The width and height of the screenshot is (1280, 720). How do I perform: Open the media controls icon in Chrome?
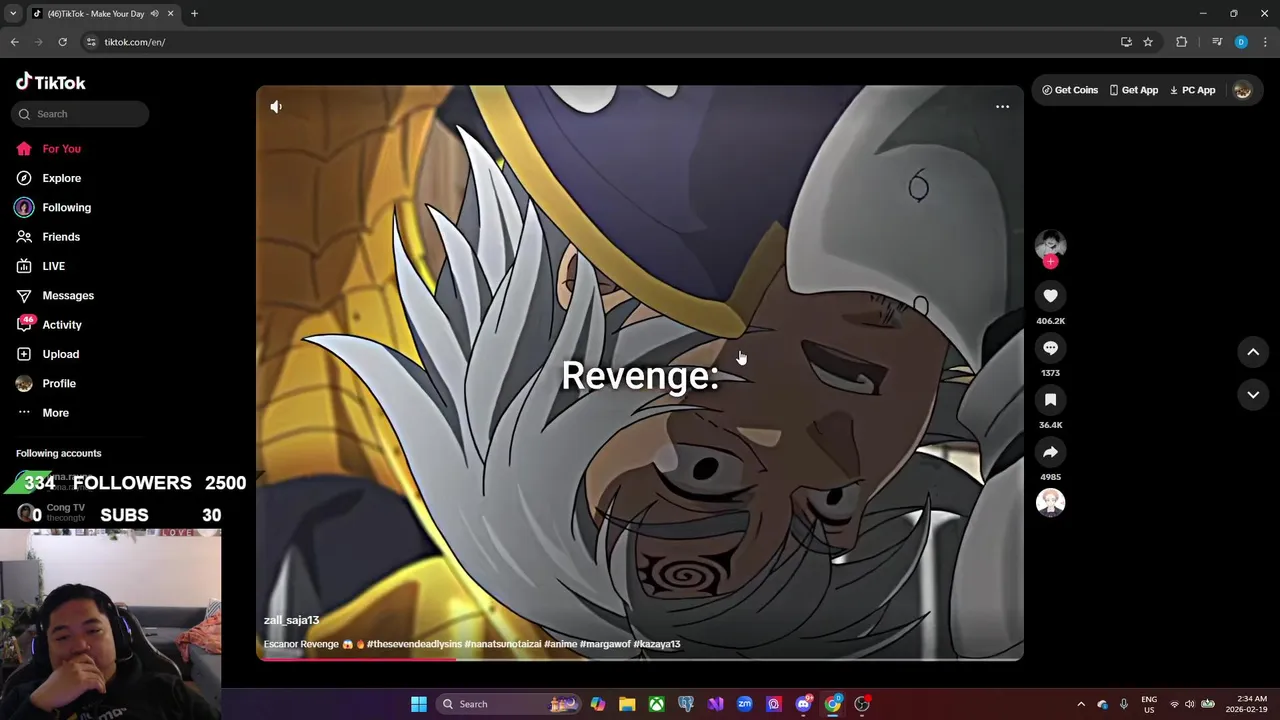click(1217, 42)
